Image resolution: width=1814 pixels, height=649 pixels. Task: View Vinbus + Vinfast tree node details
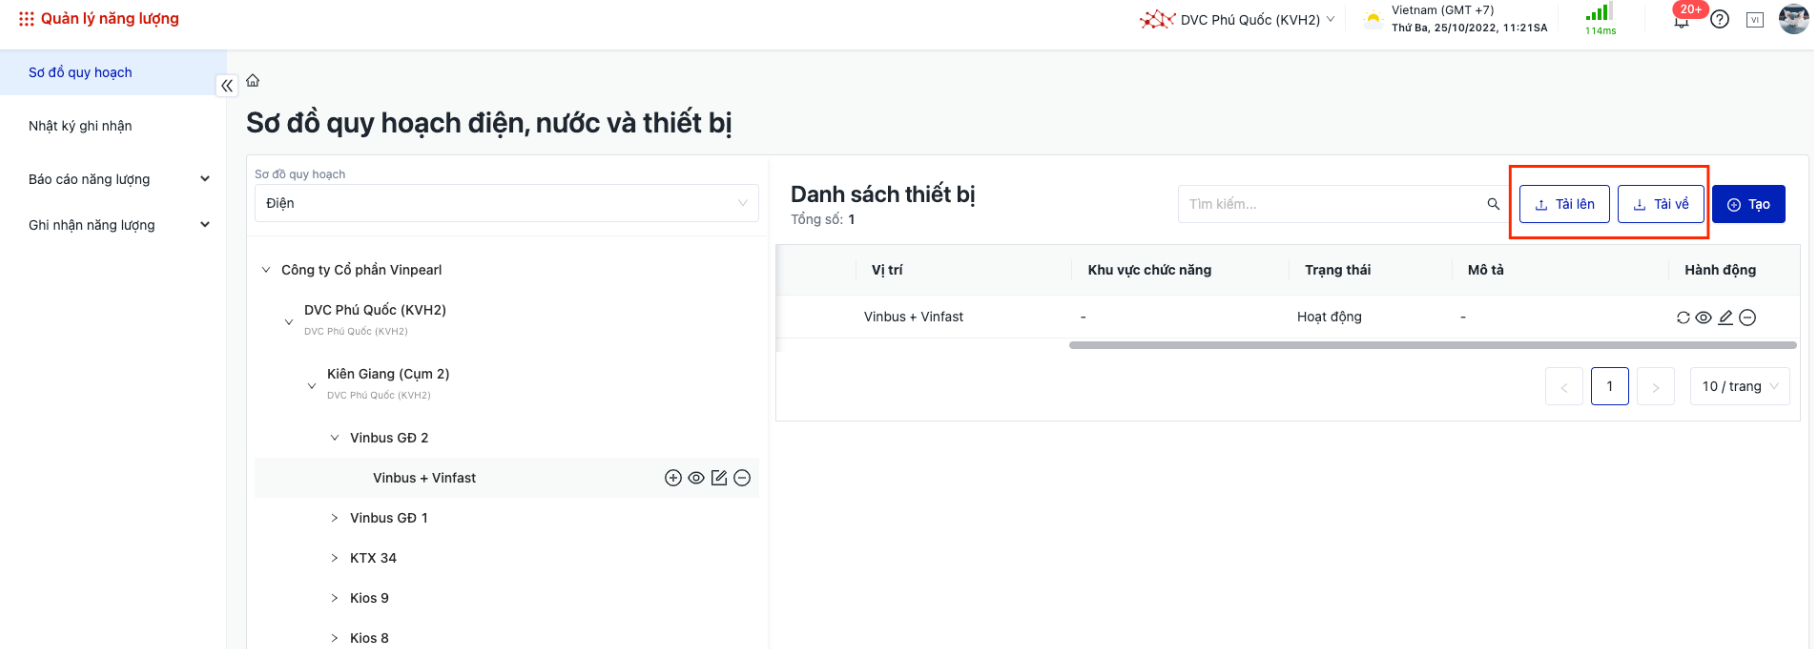[x=696, y=478]
